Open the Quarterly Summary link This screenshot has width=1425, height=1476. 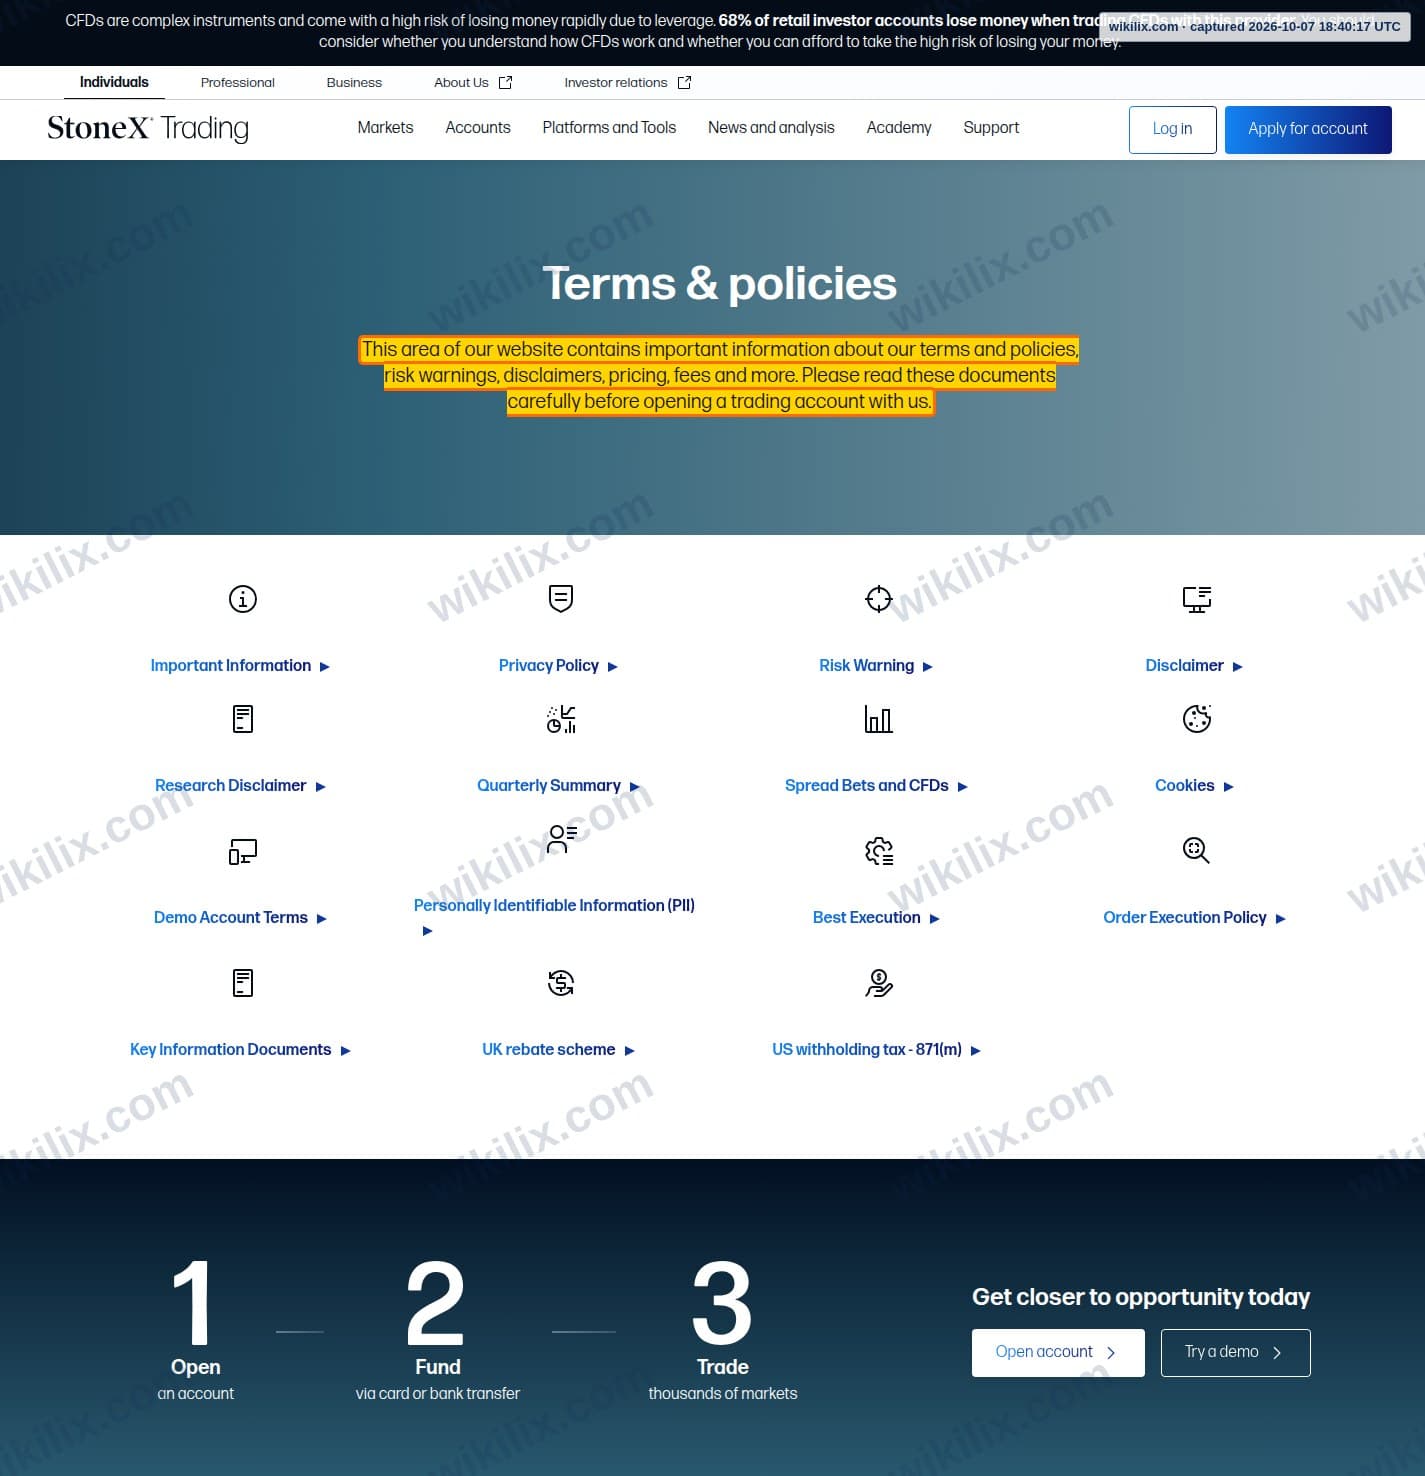pyautogui.click(x=558, y=786)
